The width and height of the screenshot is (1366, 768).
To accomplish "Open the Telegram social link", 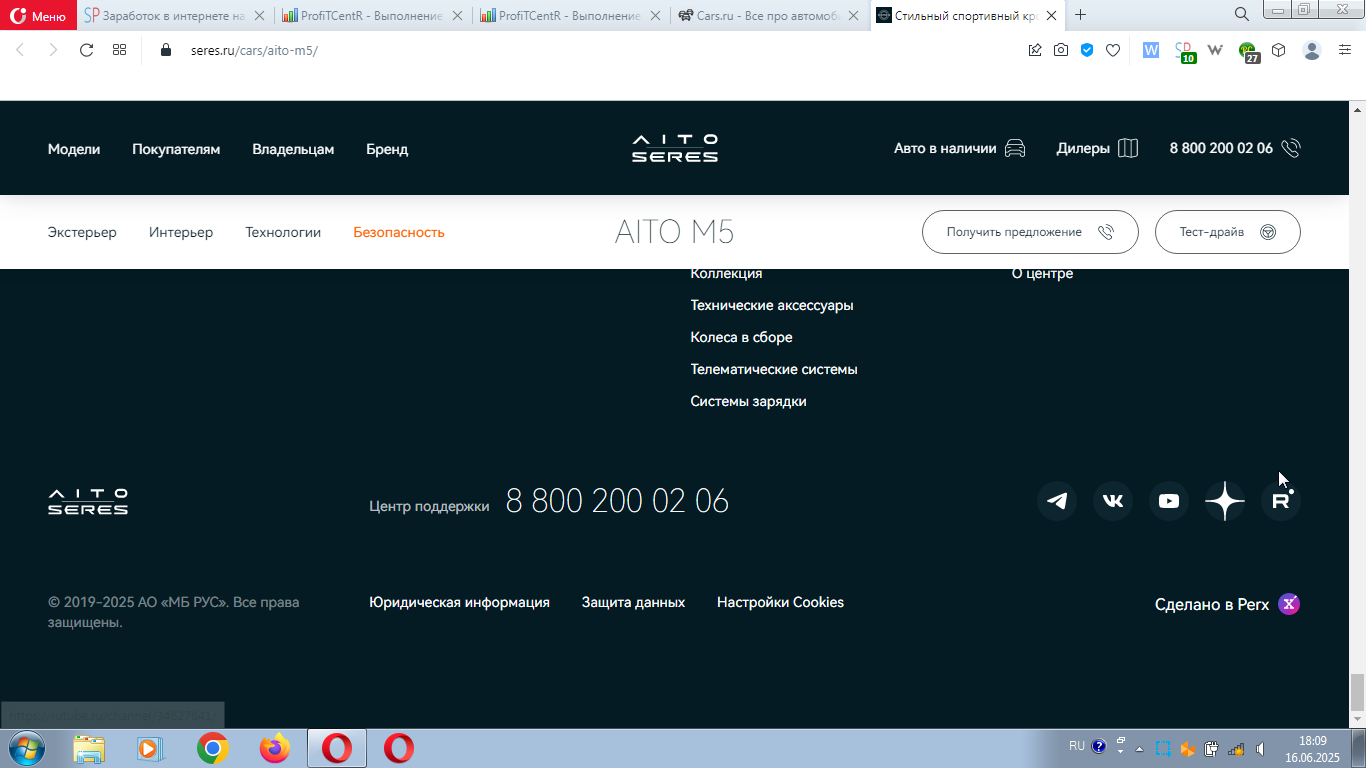I will (x=1057, y=501).
